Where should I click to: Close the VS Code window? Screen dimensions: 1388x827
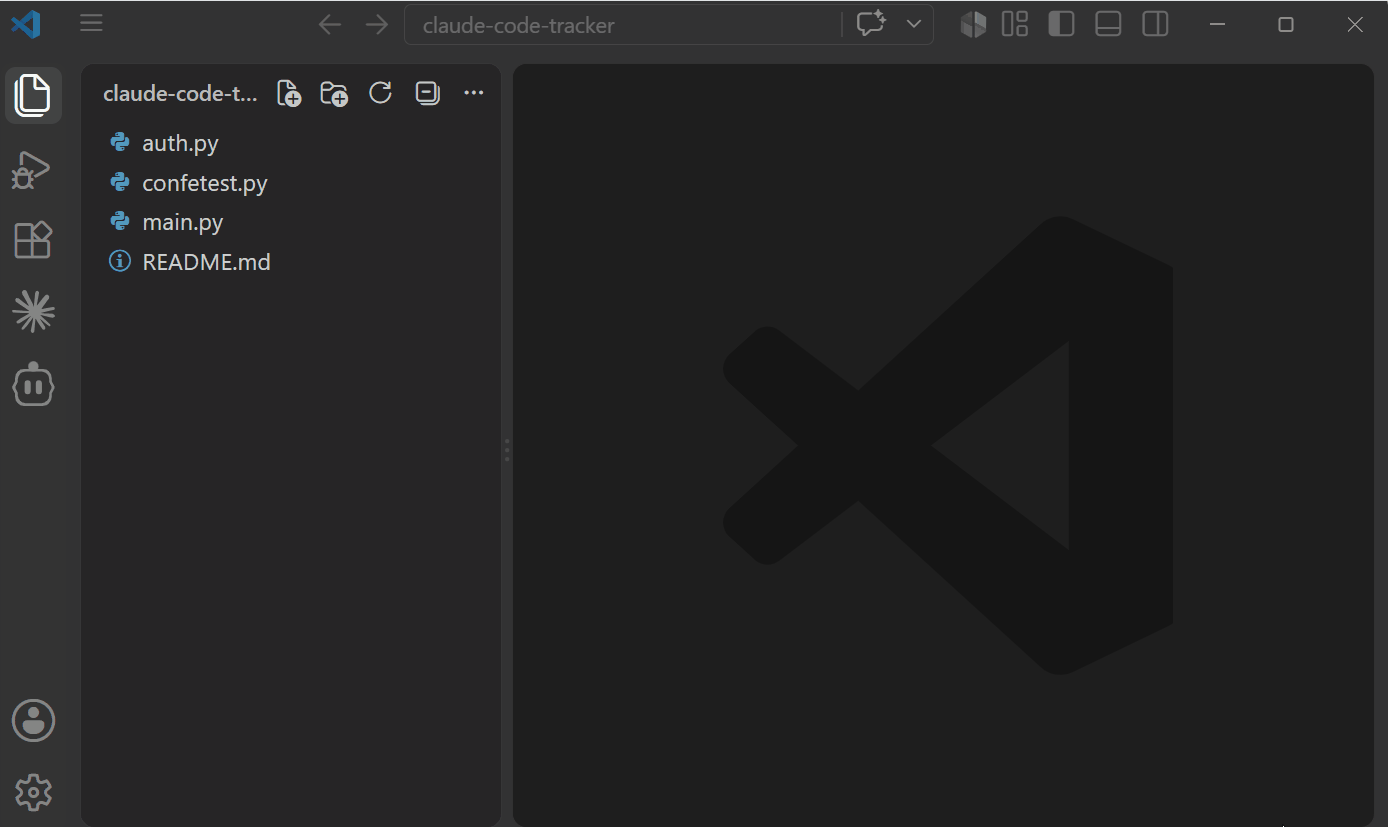click(1354, 25)
